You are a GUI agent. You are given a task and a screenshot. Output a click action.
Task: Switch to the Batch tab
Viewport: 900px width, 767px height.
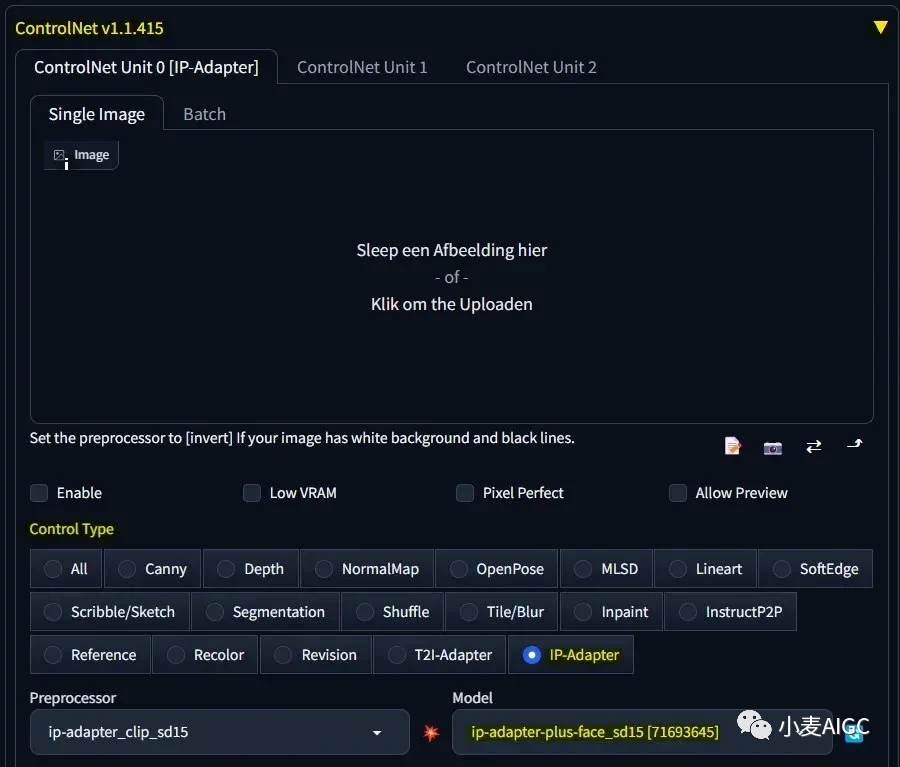pyautogui.click(x=204, y=114)
